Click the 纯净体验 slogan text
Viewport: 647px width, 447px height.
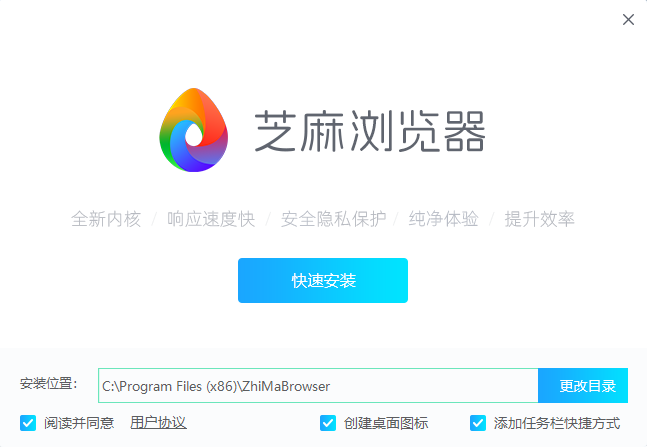pyautogui.click(x=444, y=219)
